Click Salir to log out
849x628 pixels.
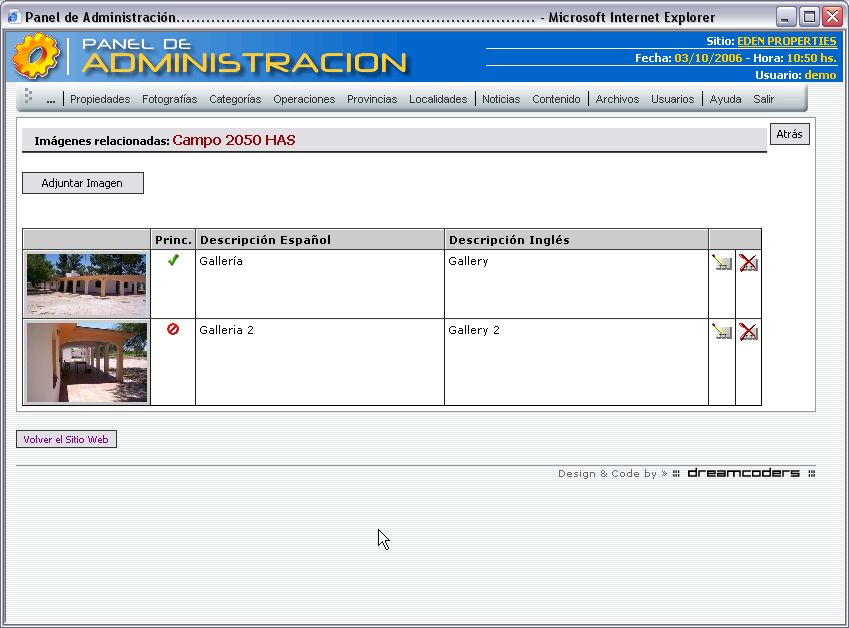(x=764, y=99)
